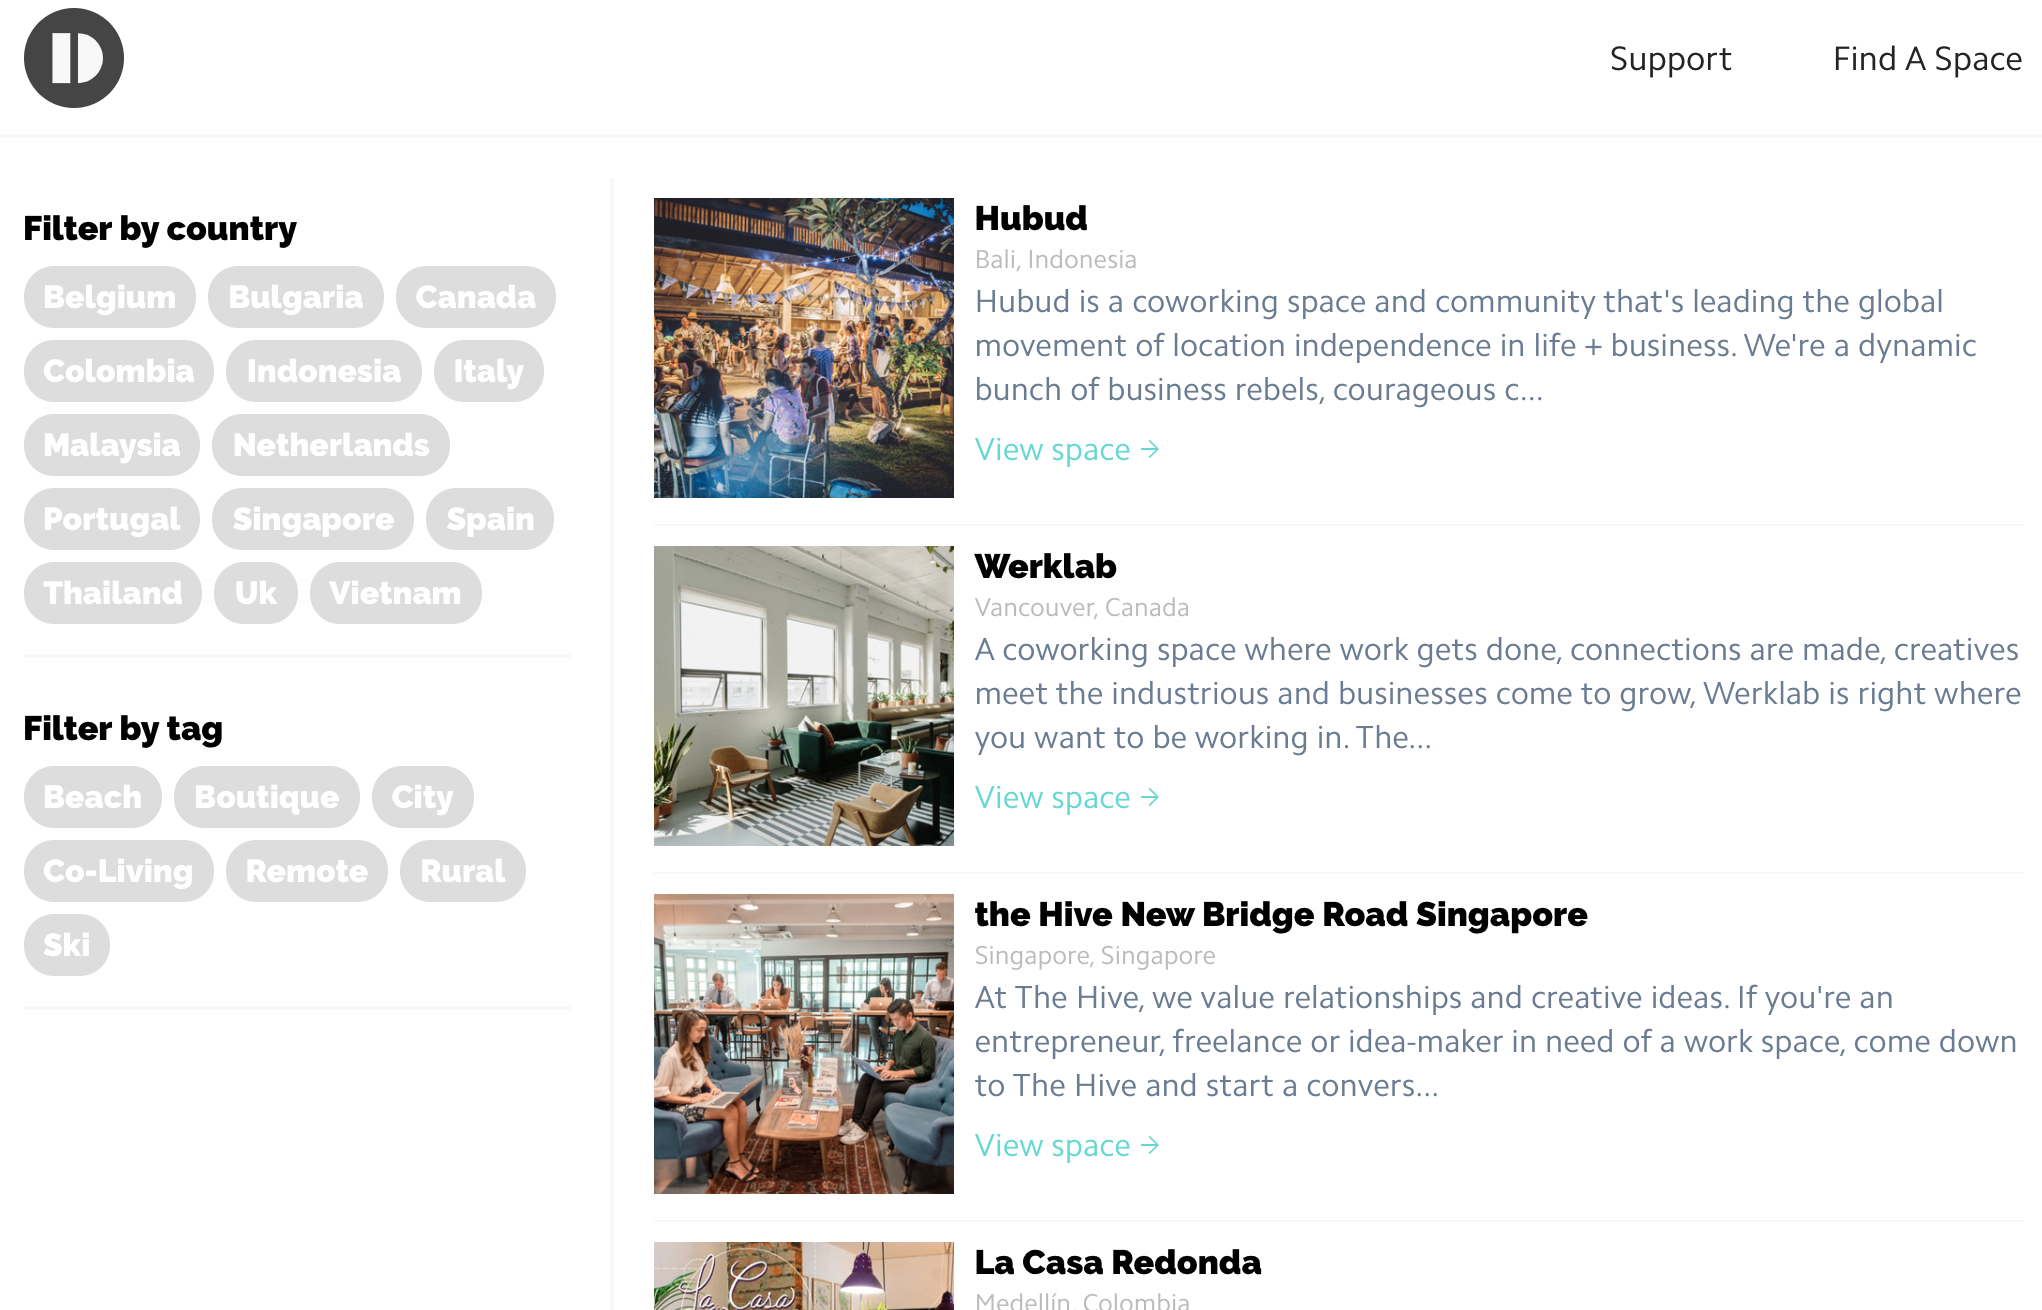Image resolution: width=2042 pixels, height=1310 pixels.
Task: Click the La Casa Redonda heading
Action: (x=1118, y=1262)
